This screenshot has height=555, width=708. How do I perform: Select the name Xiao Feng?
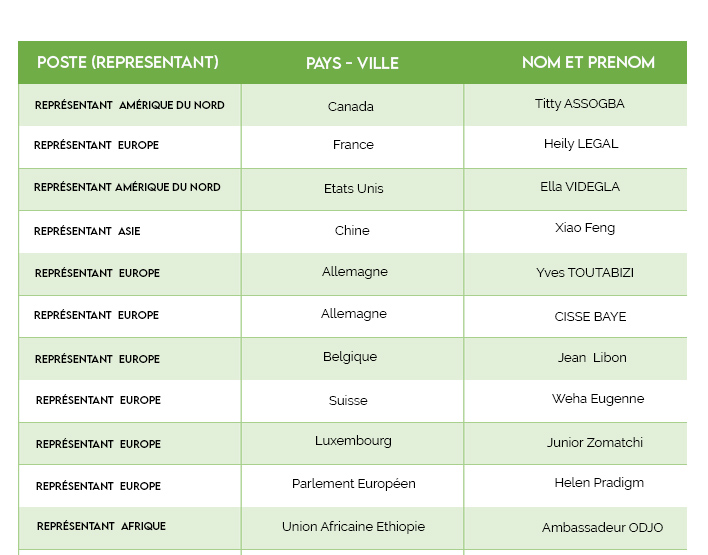coord(585,228)
